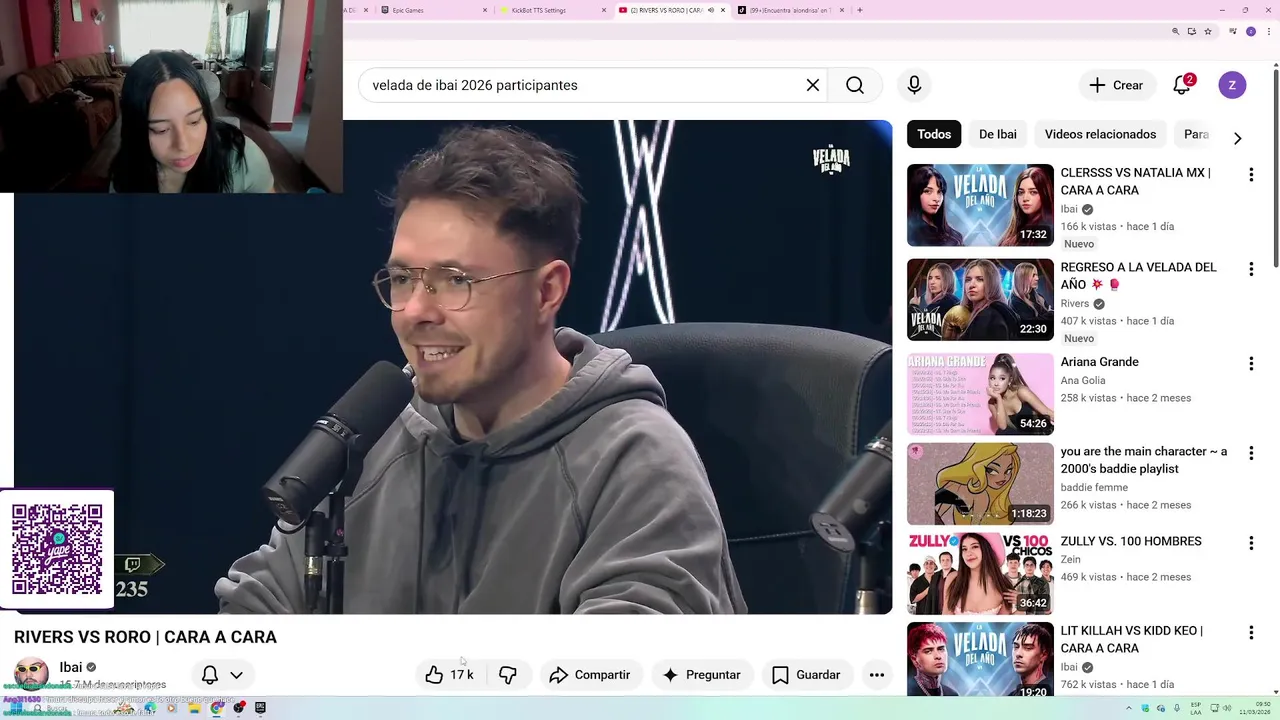Open options menu for CLERSSS VS NATALIA MX

(x=1251, y=175)
